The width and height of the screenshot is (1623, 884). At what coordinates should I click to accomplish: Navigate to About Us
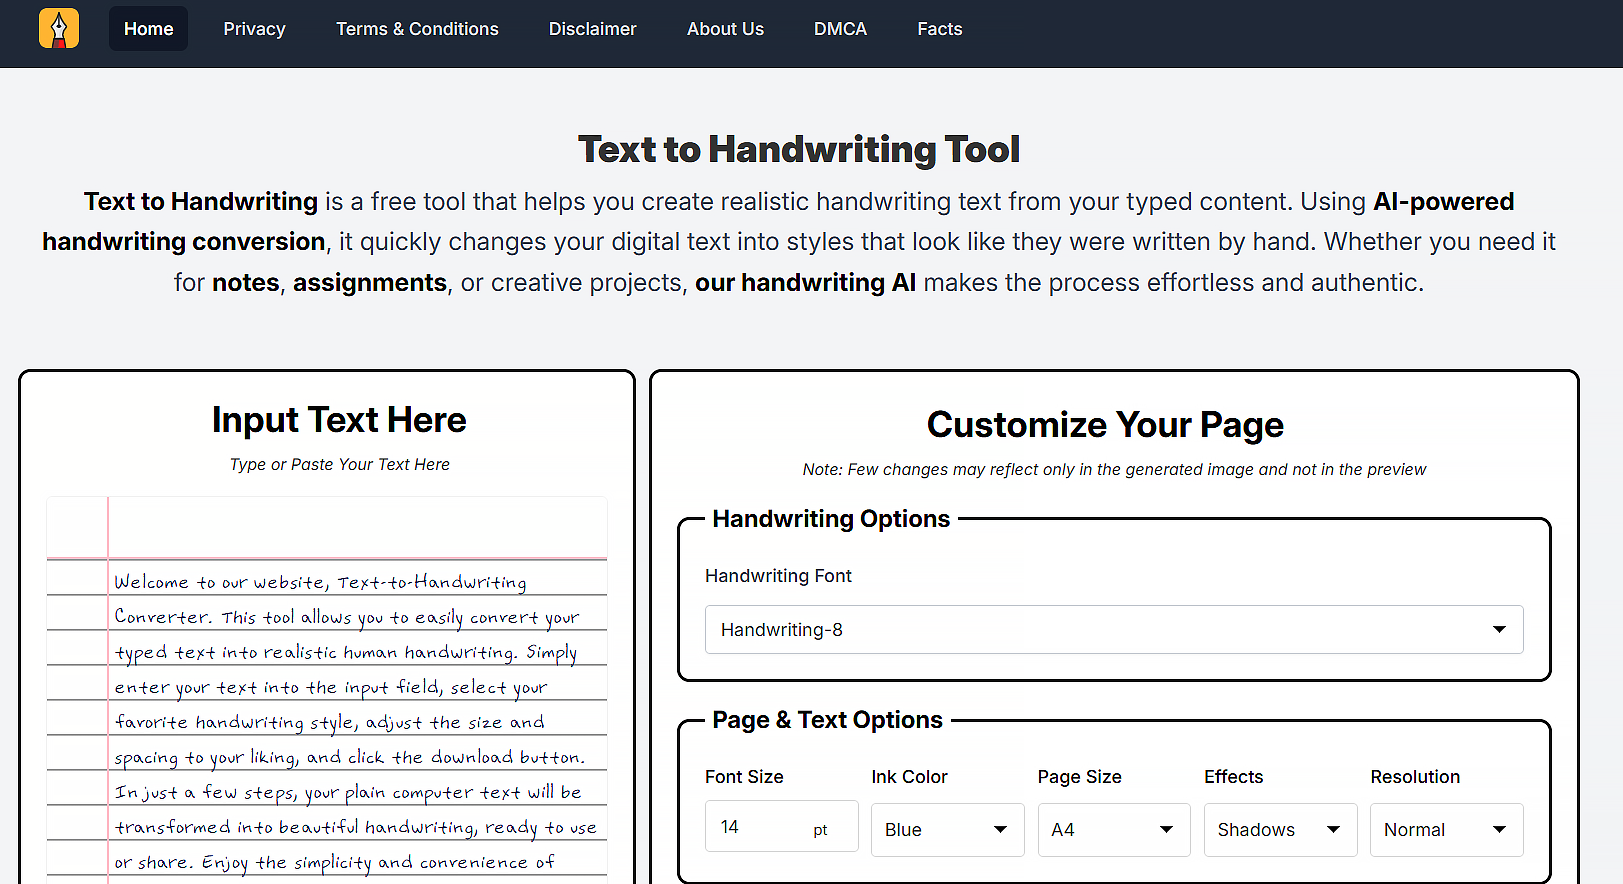725,29
